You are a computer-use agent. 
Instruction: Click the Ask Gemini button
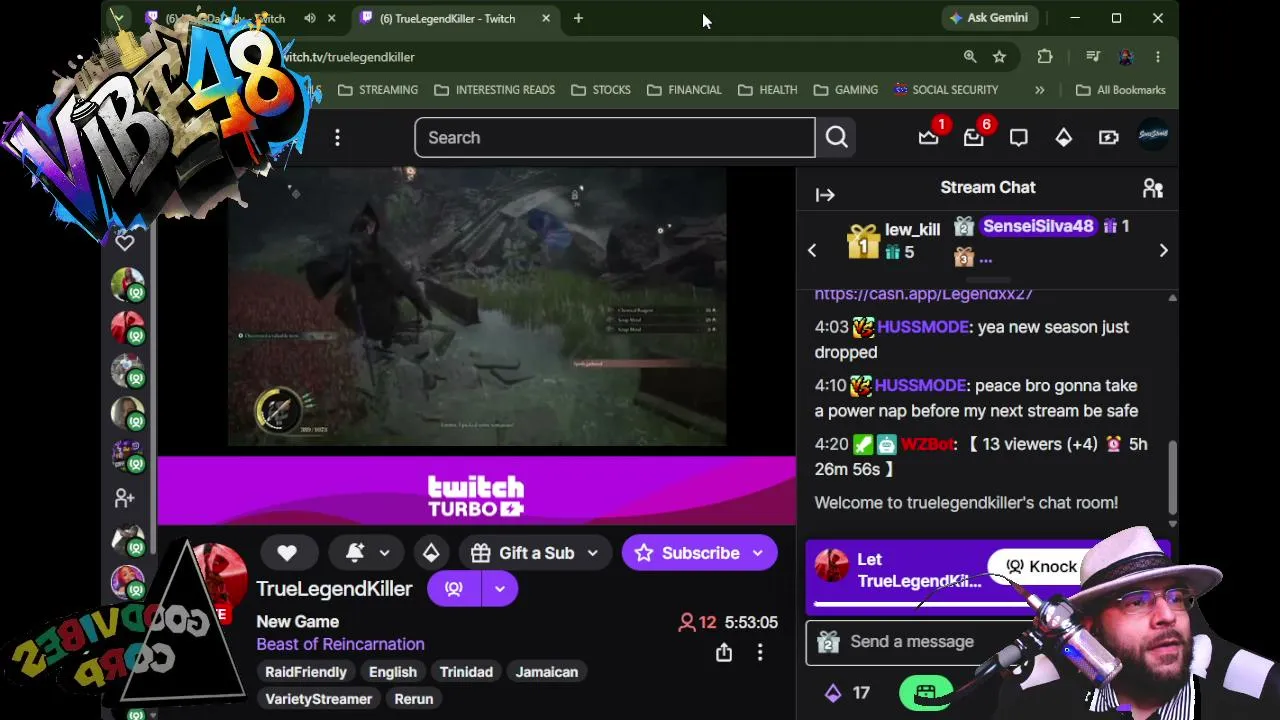988,18
